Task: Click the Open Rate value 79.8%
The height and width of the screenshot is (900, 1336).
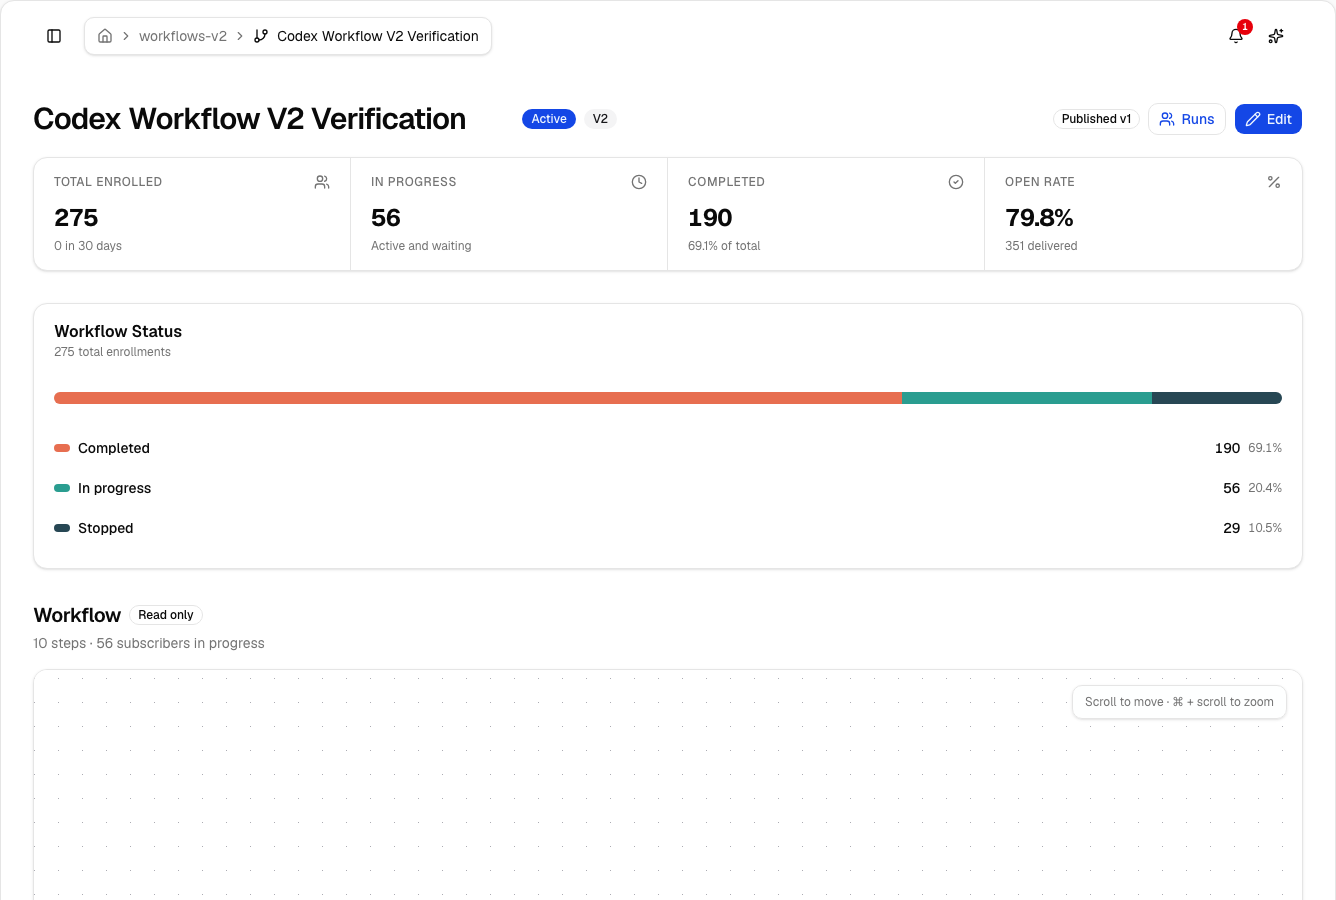Action: (x=1039, y=218)
